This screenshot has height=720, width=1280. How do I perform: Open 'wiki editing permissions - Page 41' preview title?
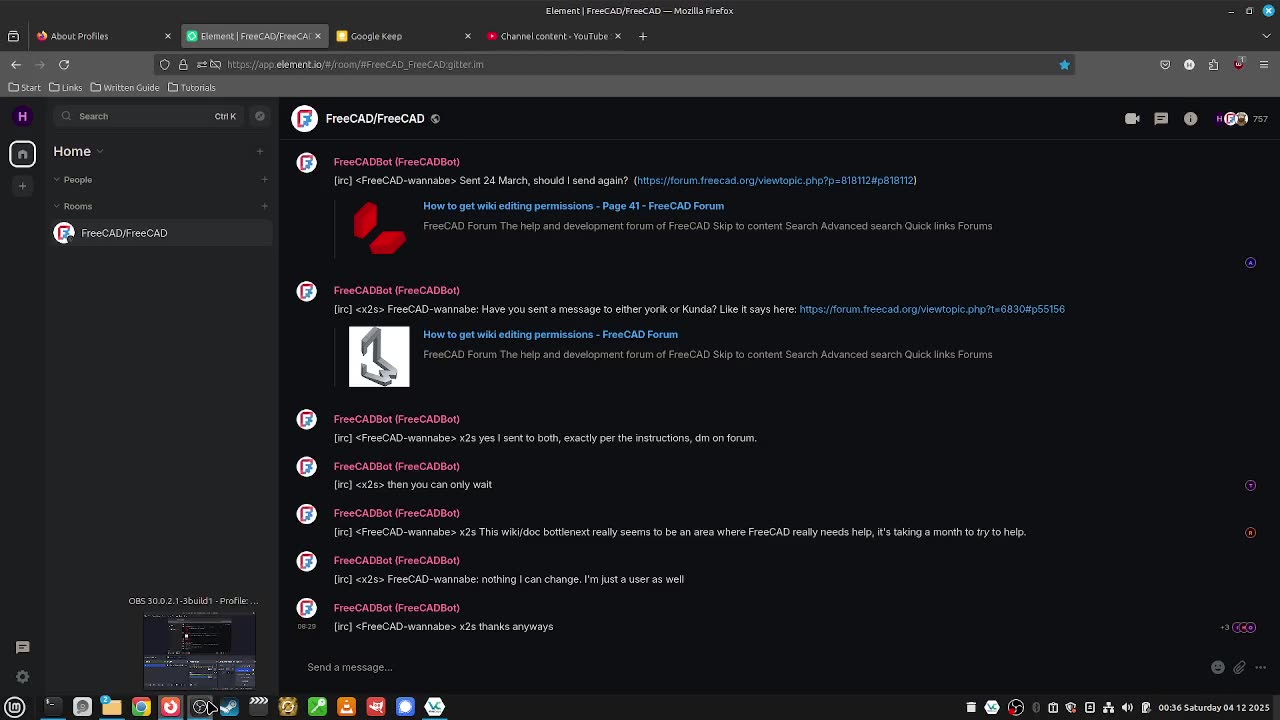point(573,206)
